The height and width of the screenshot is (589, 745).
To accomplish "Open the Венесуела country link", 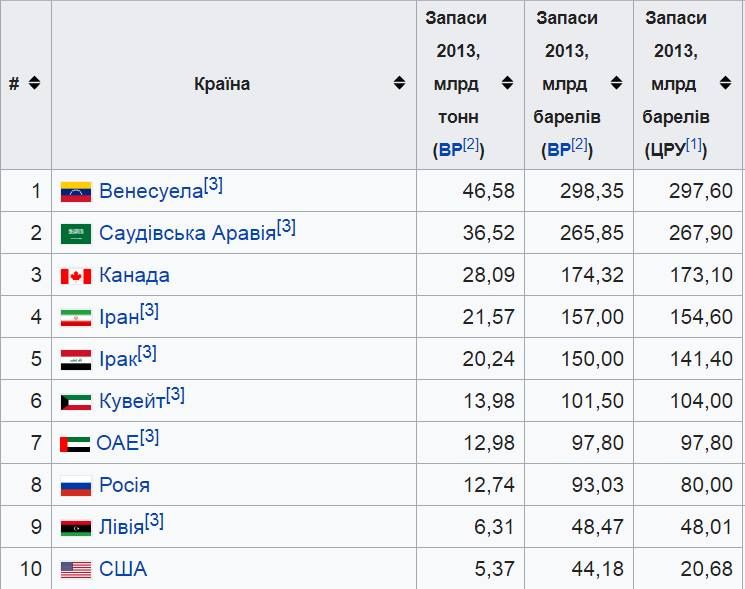I will [x=151, y=191].
